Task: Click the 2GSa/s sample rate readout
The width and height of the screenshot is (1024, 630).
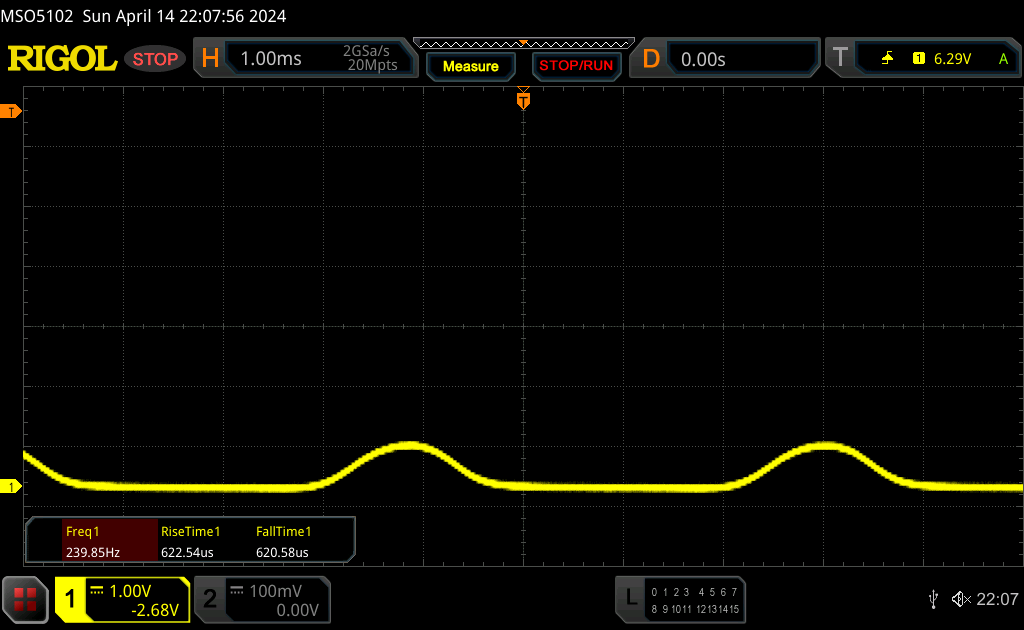Action: click(x=366, y=51)
